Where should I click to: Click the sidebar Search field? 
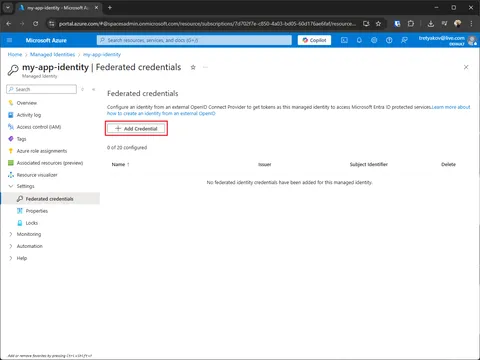[x=41, y=89]
